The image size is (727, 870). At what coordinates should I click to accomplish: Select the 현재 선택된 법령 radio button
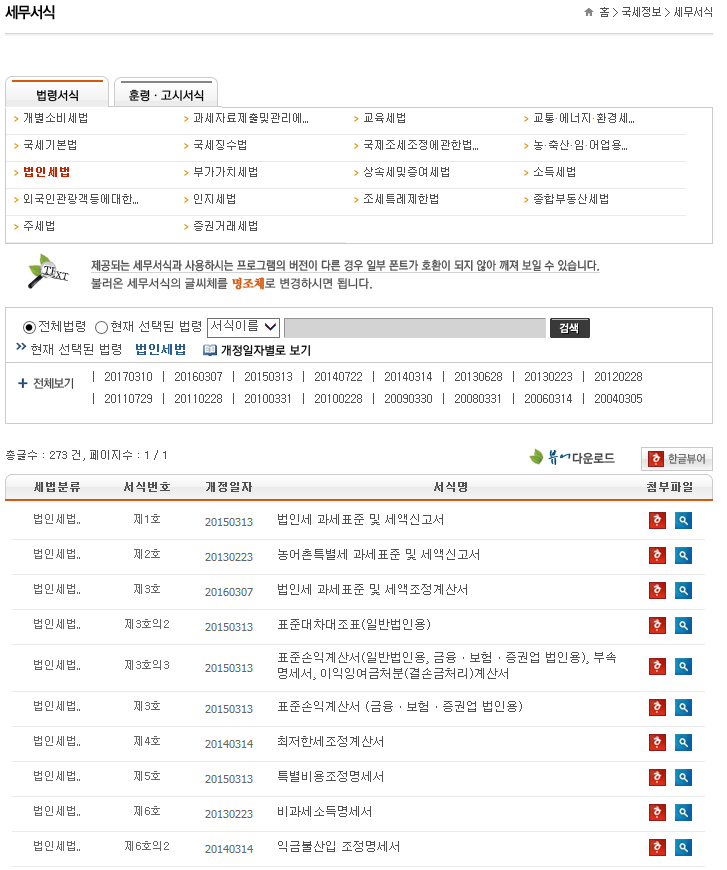pyautogui.click(x=101, y=327)
